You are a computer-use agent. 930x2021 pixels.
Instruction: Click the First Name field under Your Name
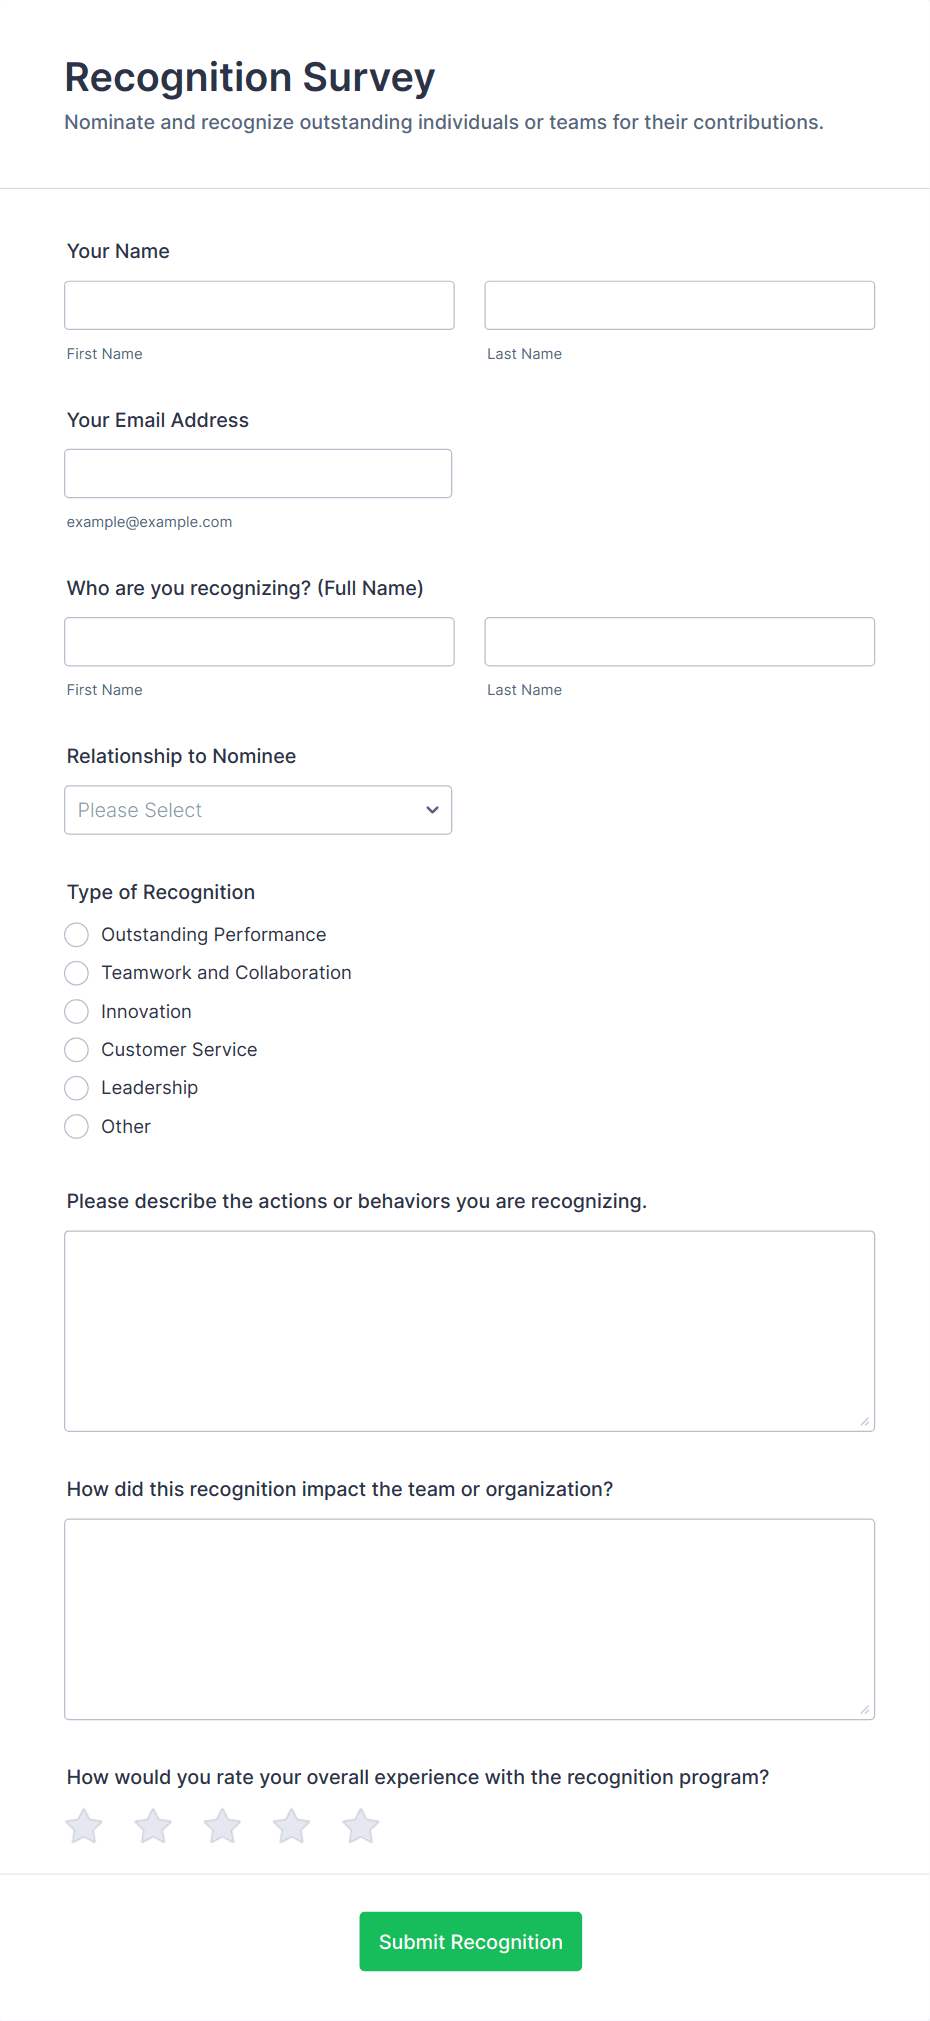click(258, 305)
